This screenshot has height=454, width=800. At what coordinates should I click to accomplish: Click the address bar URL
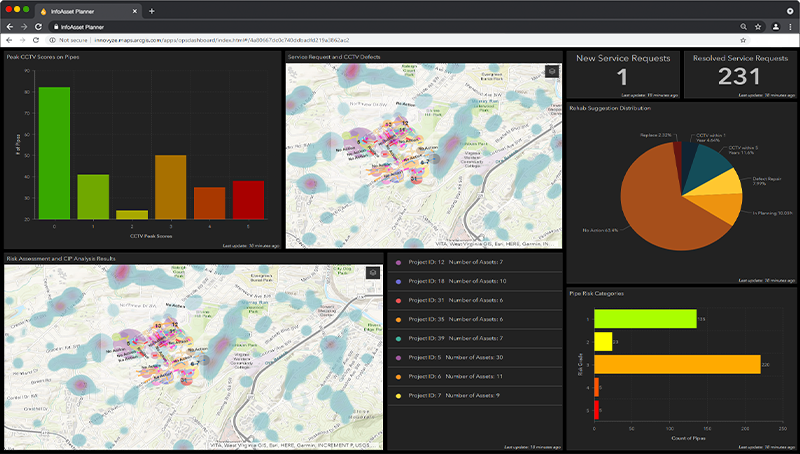click(200, 39)
